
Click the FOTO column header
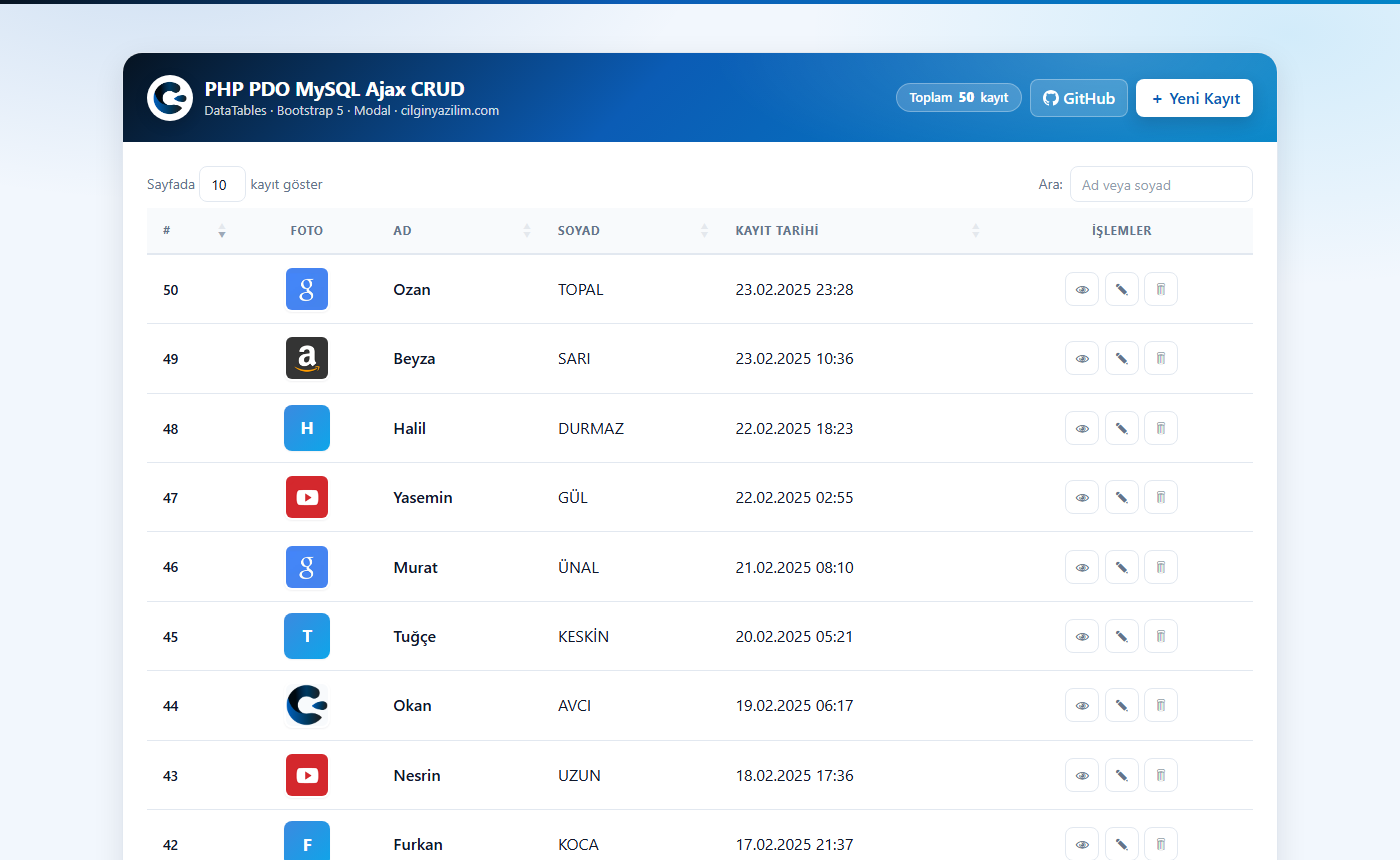click(307, 230)
